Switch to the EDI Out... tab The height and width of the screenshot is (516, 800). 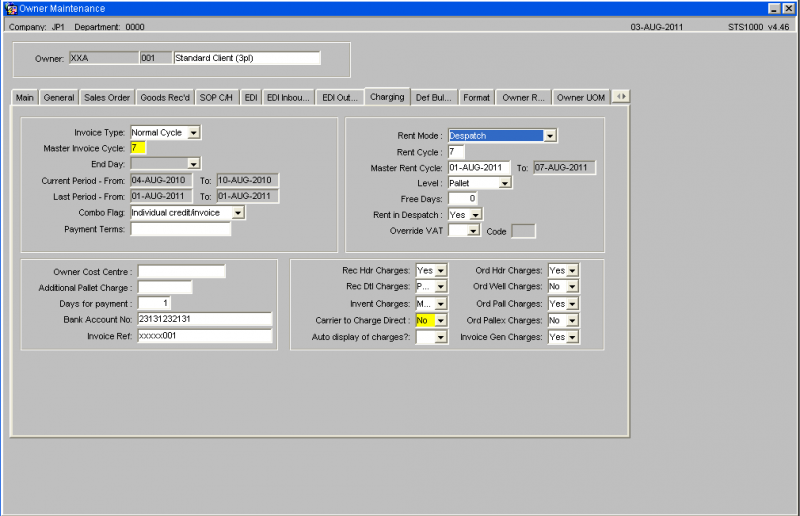coord(340,97)
